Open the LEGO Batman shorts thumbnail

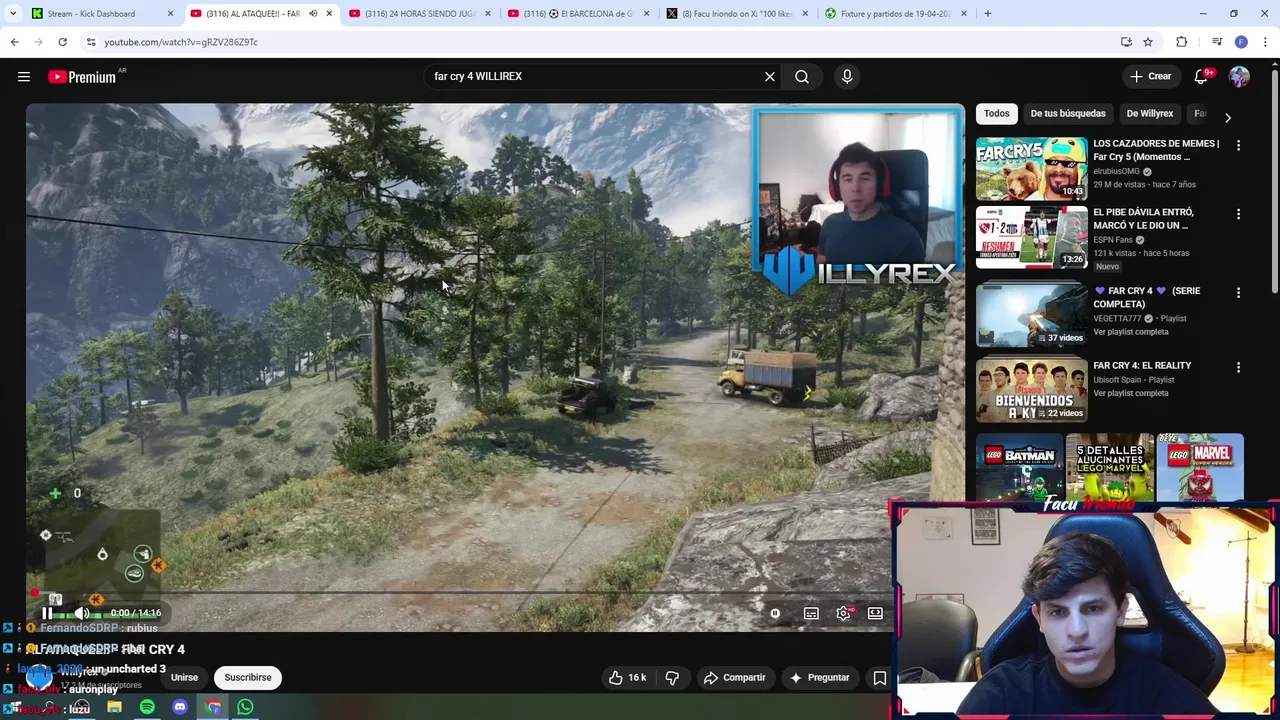click(1019, 467)
